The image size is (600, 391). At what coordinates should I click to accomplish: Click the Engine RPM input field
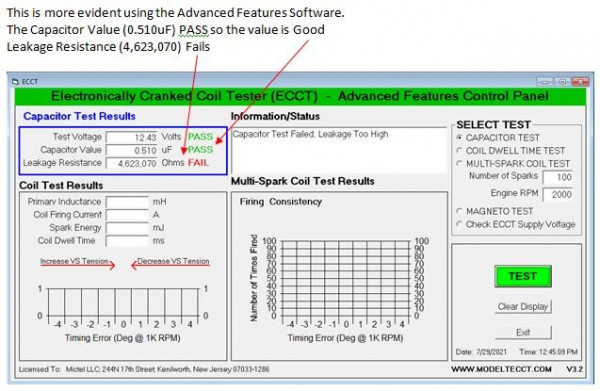558,194
